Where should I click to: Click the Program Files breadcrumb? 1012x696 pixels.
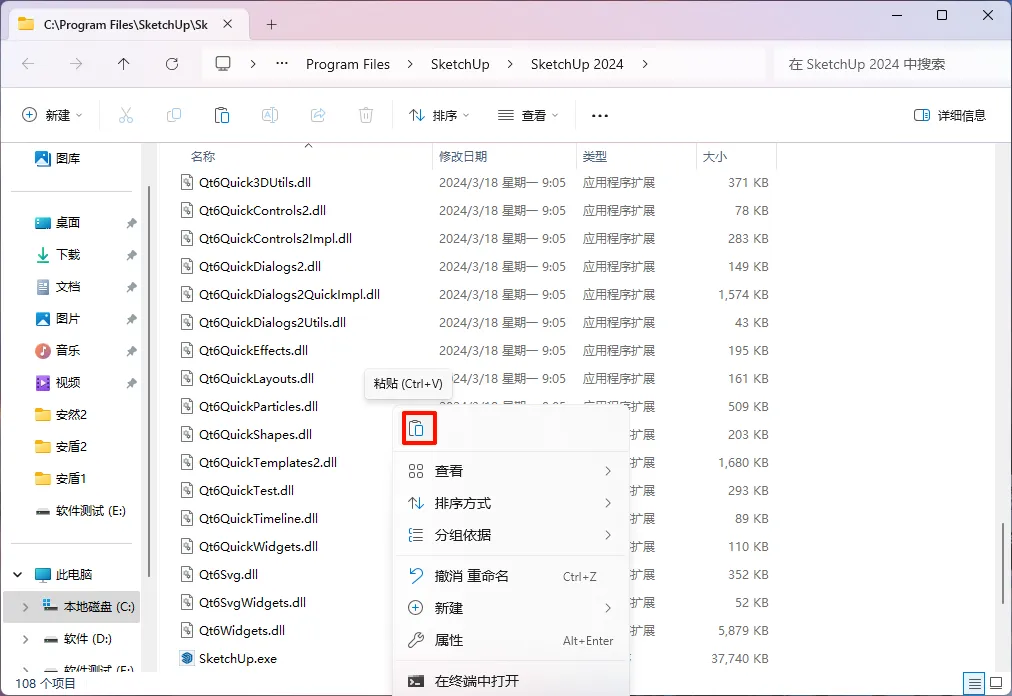pos(348,64)
